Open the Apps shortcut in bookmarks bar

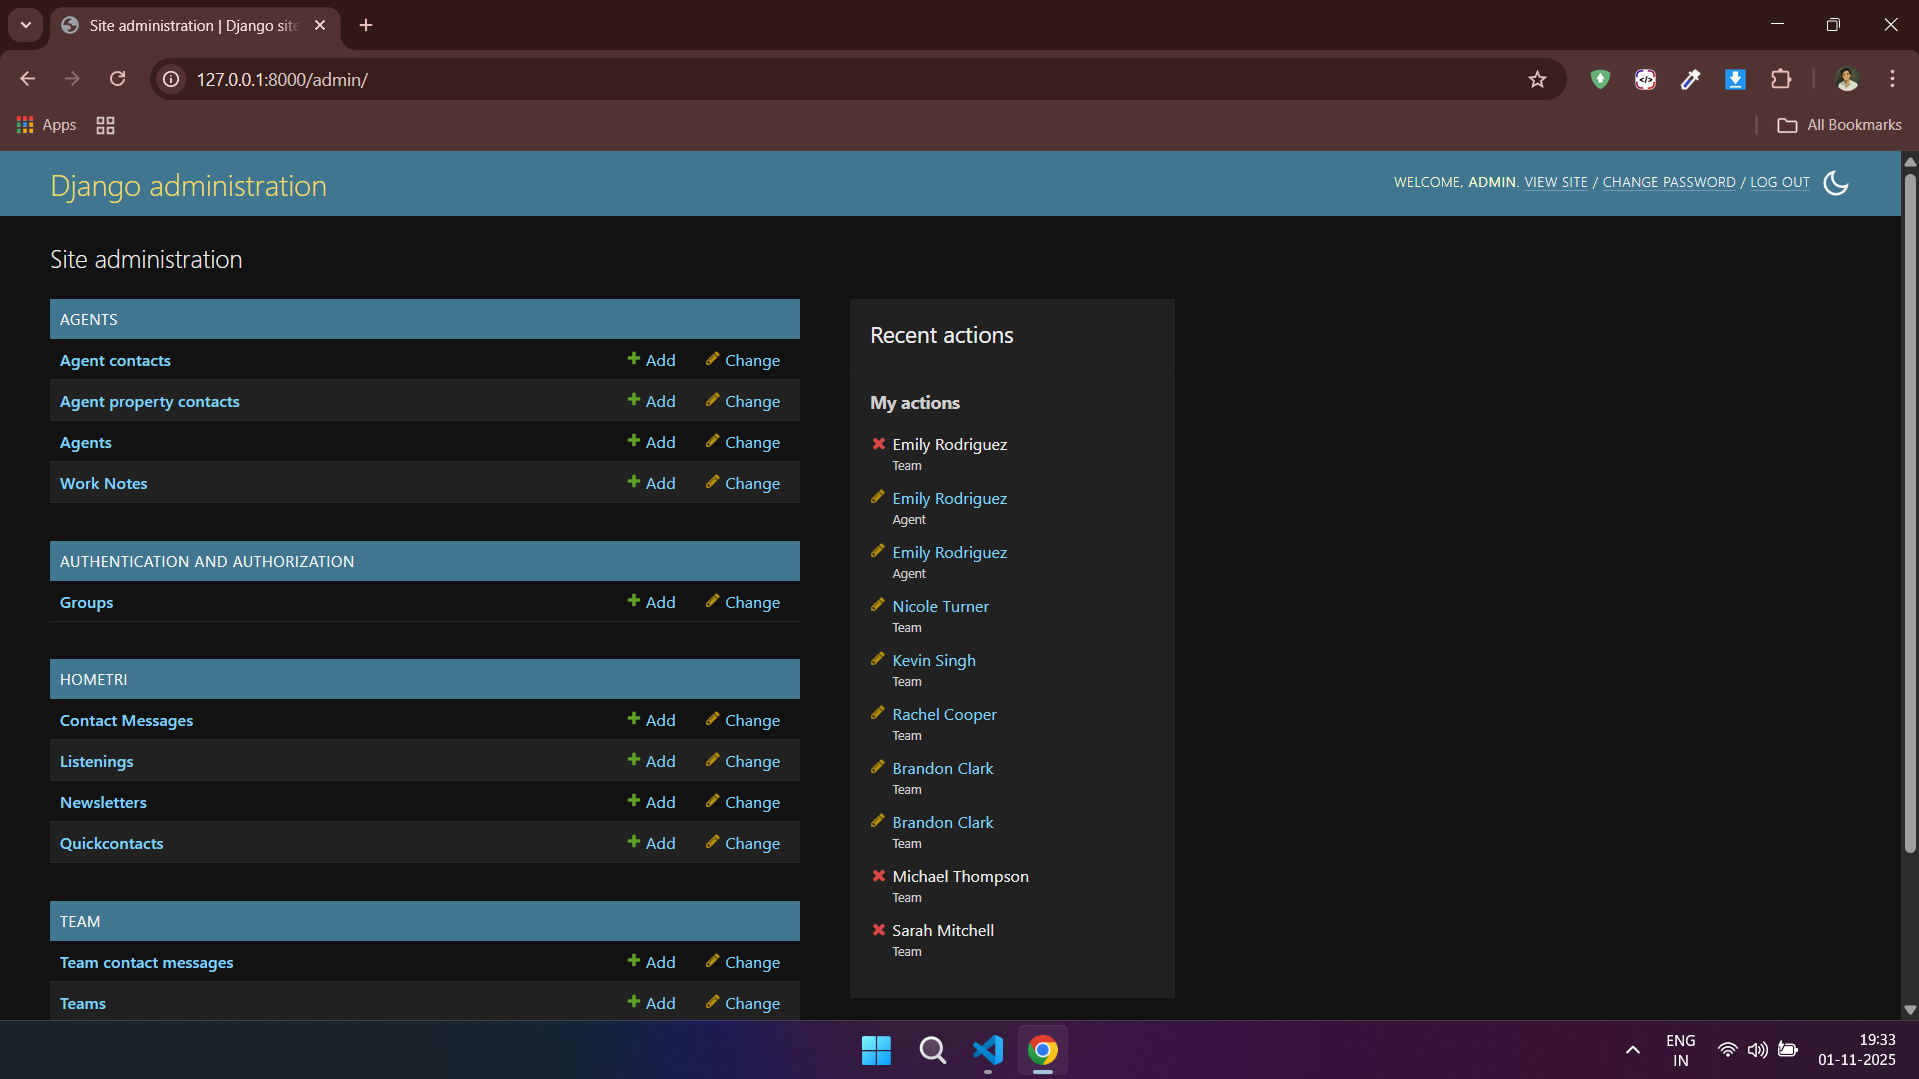click(x=46, y=125)
